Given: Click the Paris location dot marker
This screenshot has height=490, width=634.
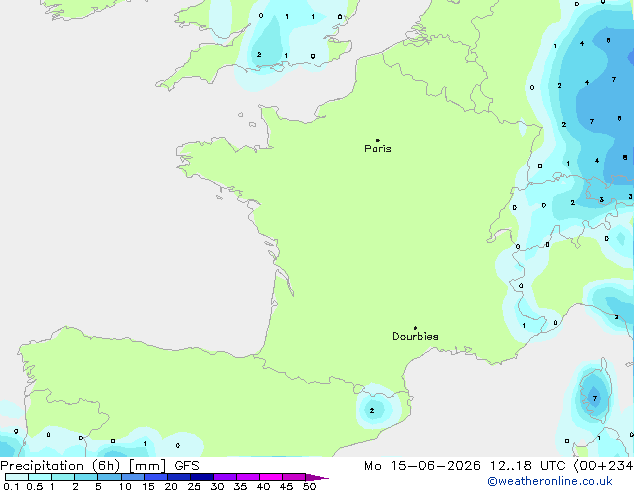Looking at the screenshot, I should (378, 140).
